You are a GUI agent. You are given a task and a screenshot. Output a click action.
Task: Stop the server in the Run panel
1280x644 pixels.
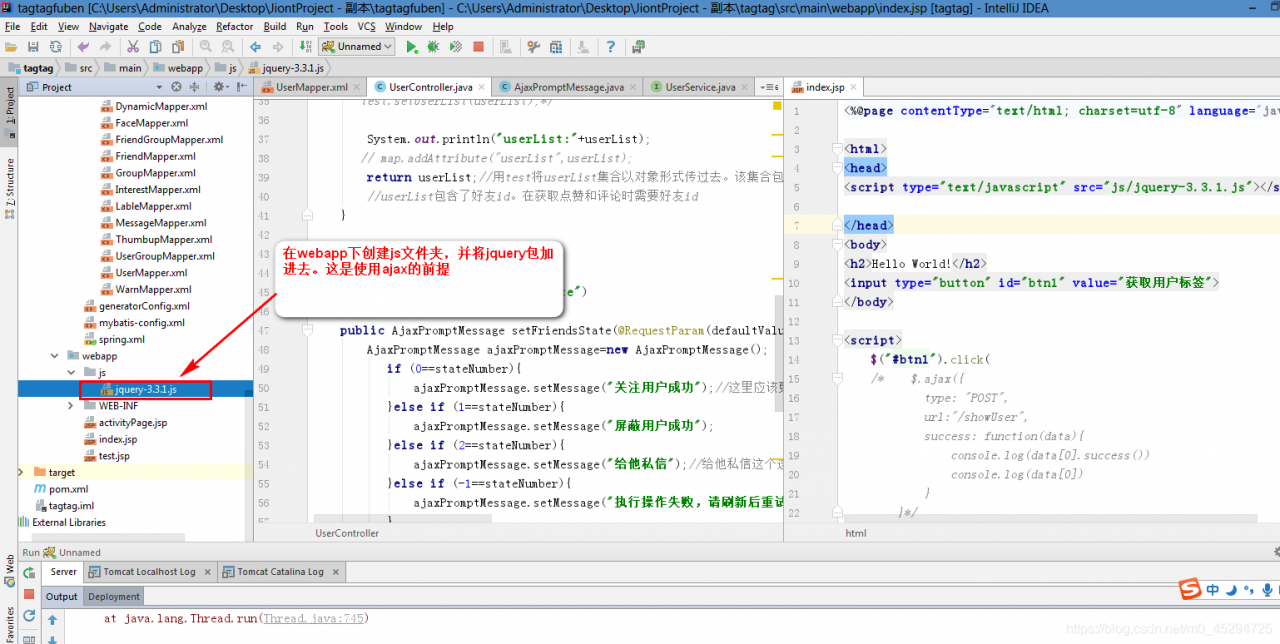[29, 595]
